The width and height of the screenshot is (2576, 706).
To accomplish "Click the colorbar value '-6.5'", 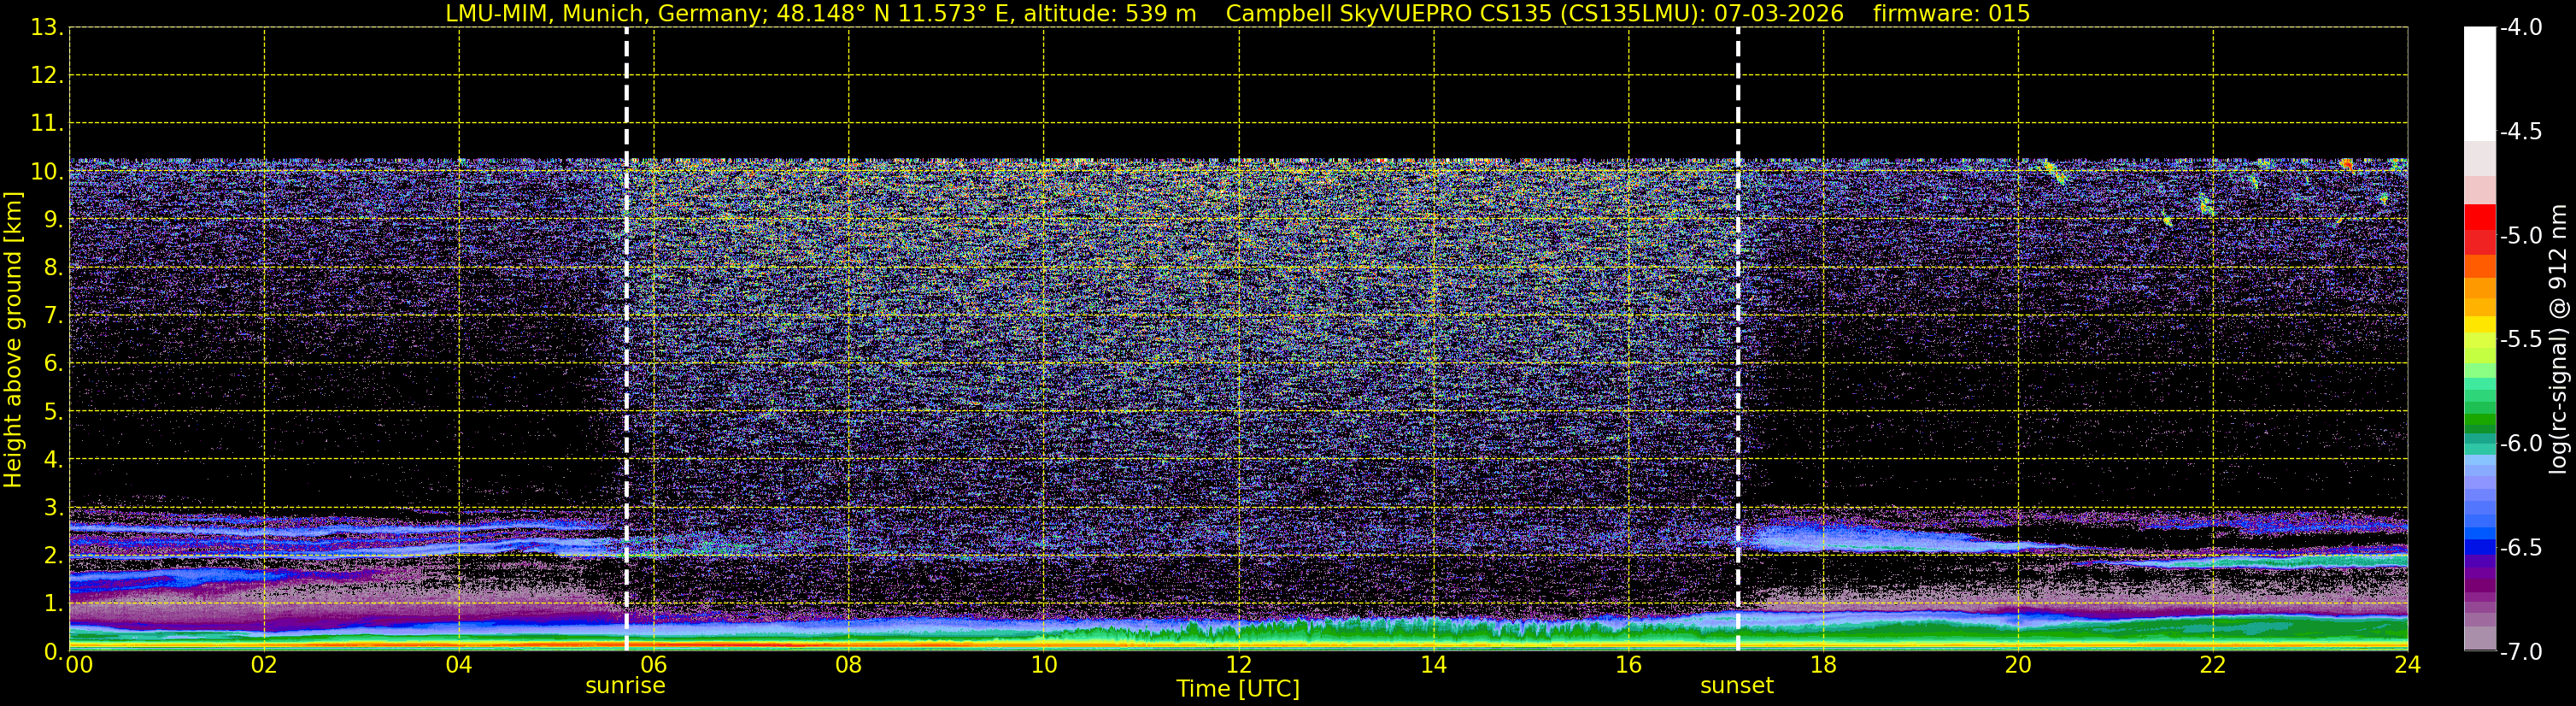I will [x=2520, y=548].
